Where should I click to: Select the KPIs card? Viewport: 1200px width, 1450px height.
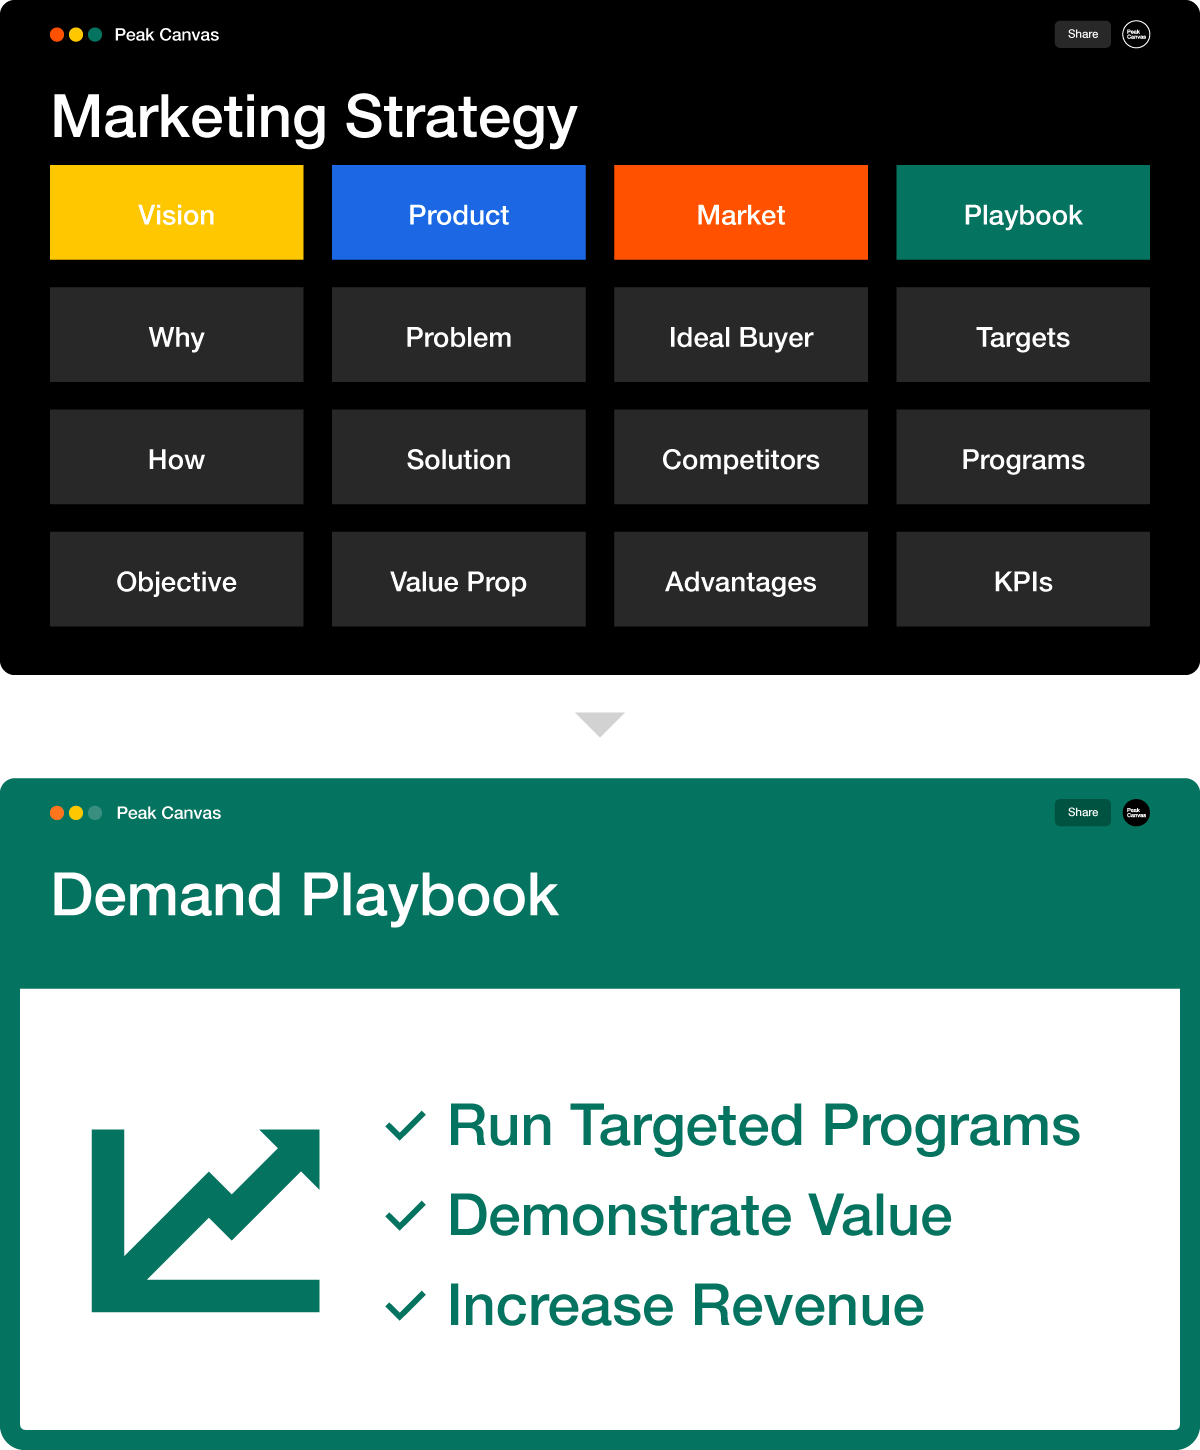(x=1023, y=579)
